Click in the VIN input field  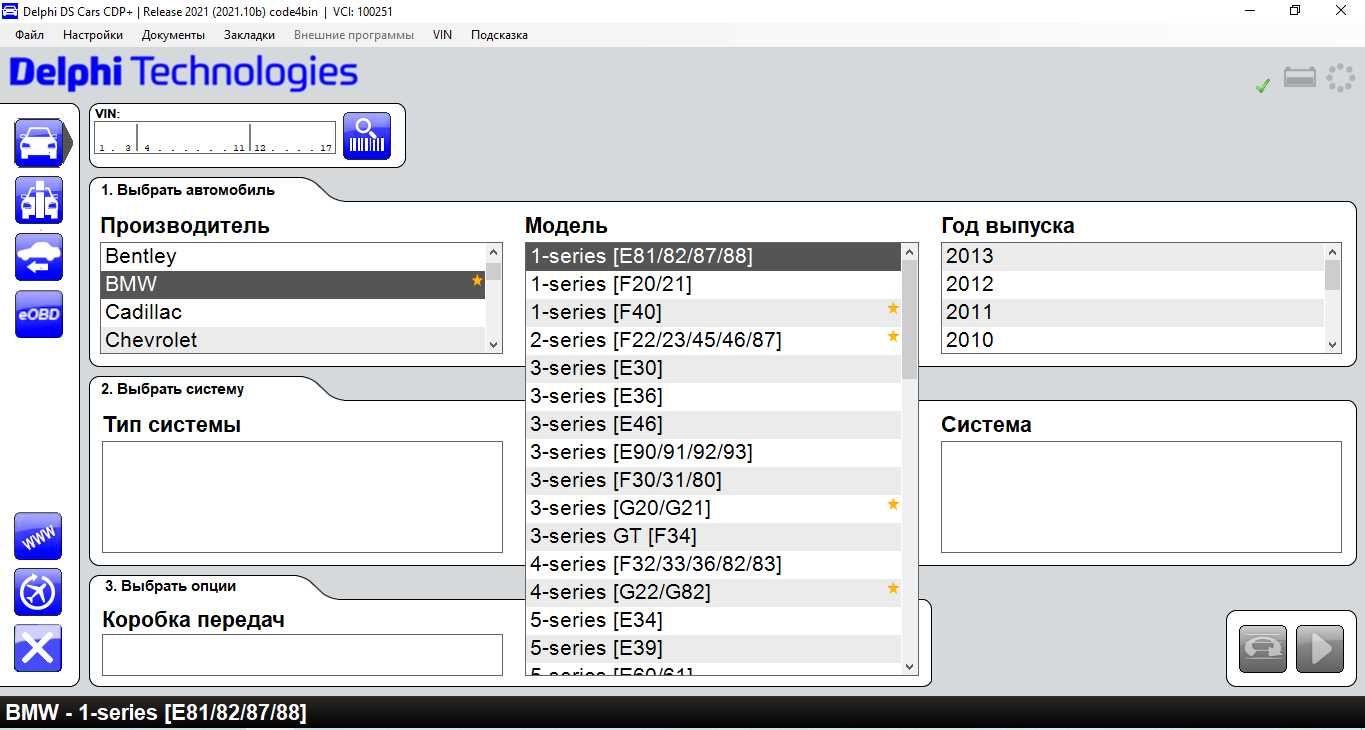tap(215, 138)
